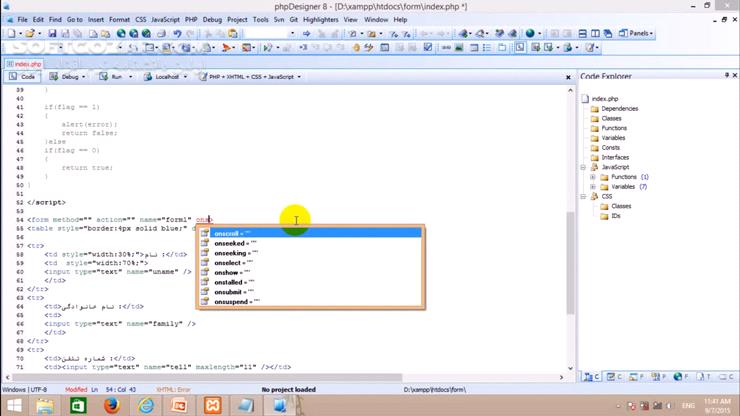Open the Highlighters menu
The image size is (740, 416).
click(x=320, y=20)
